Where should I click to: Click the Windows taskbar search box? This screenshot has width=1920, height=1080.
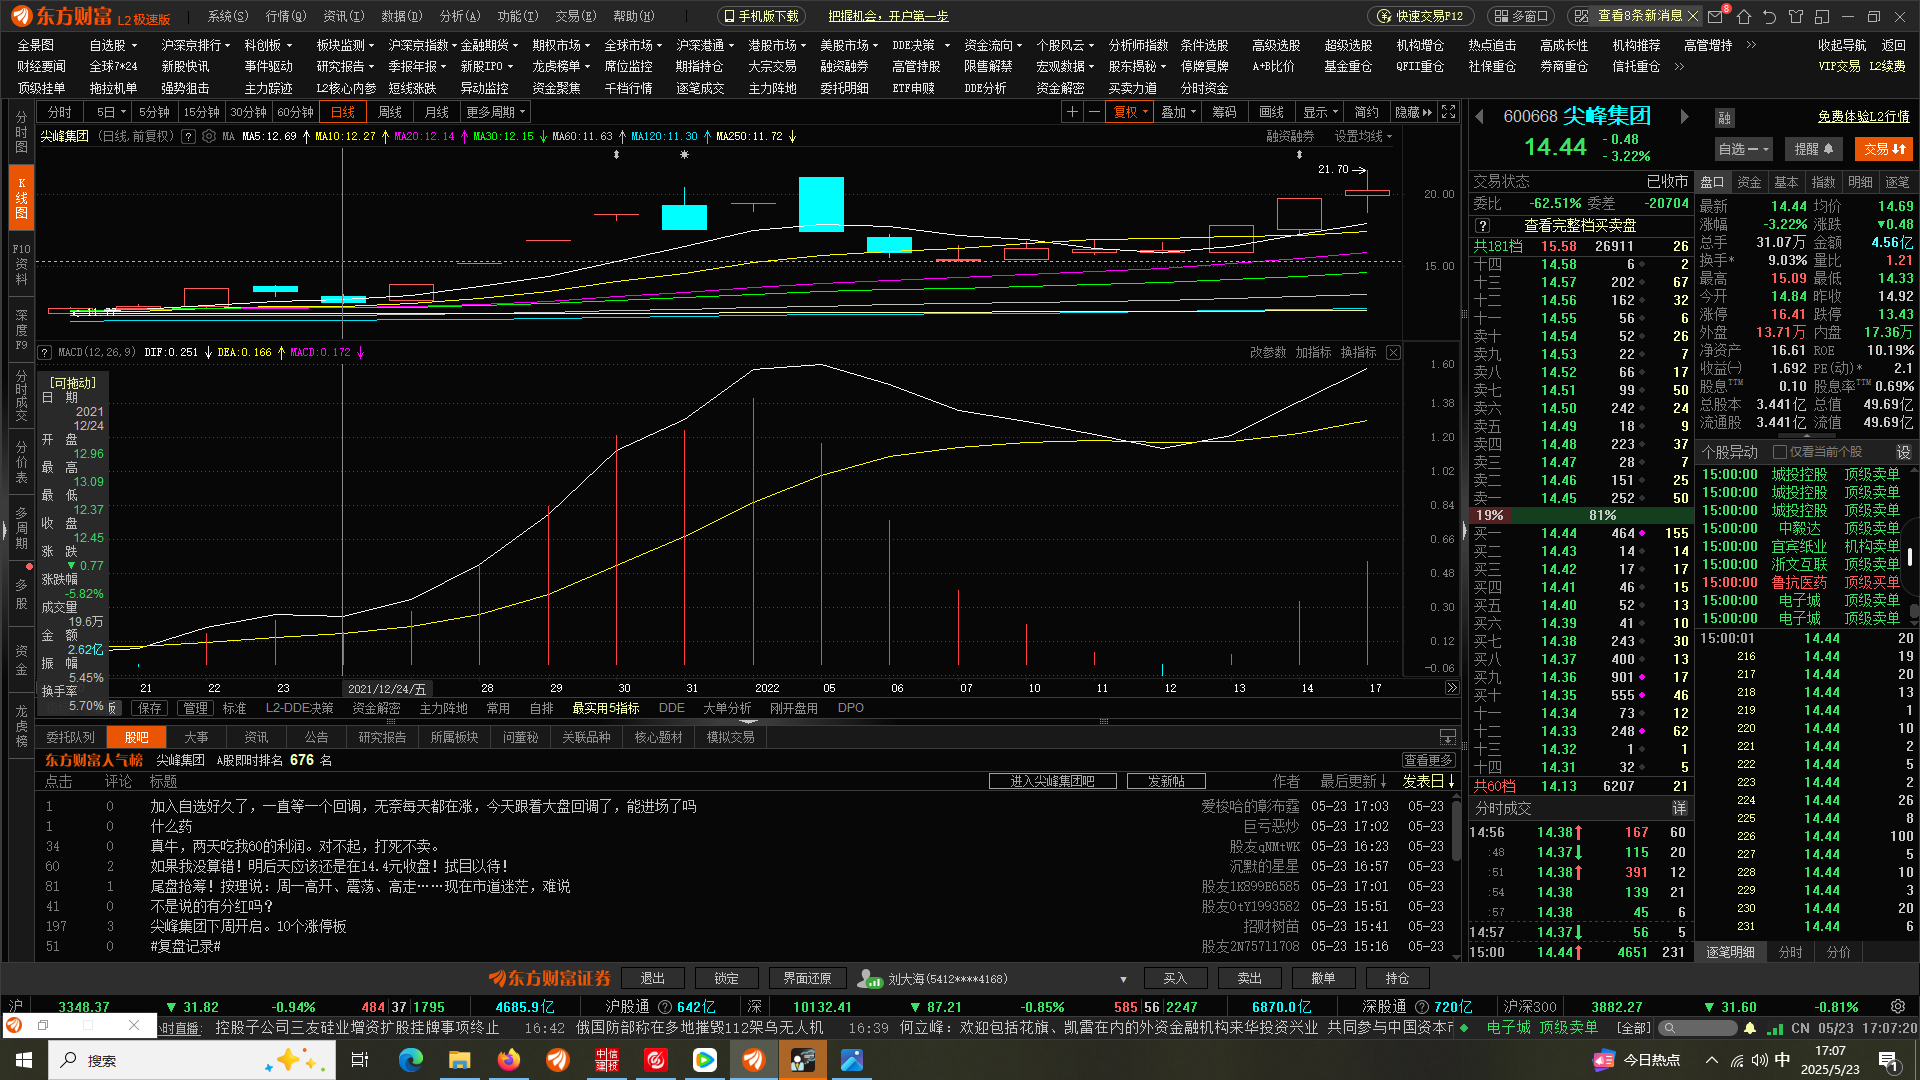[192, 1060]
